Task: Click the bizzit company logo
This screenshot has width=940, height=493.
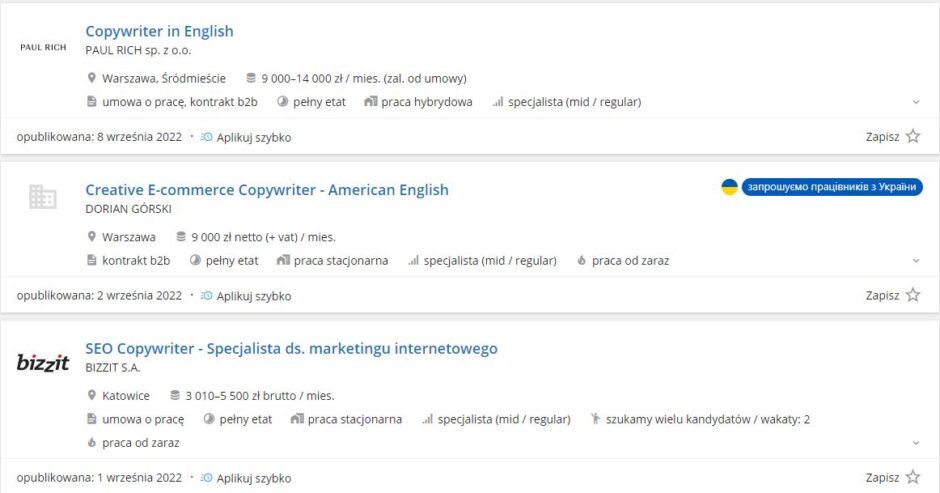Action: pos(43,362)
